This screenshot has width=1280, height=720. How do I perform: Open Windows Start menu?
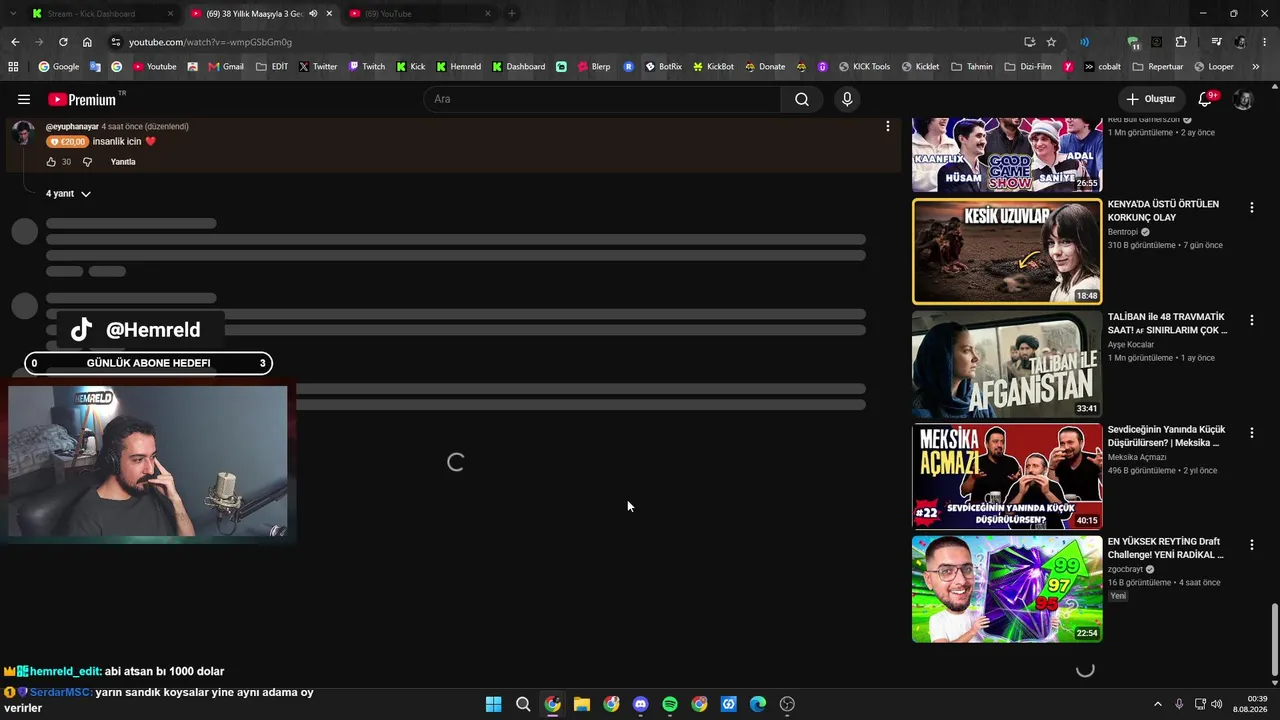coord(493,704)
